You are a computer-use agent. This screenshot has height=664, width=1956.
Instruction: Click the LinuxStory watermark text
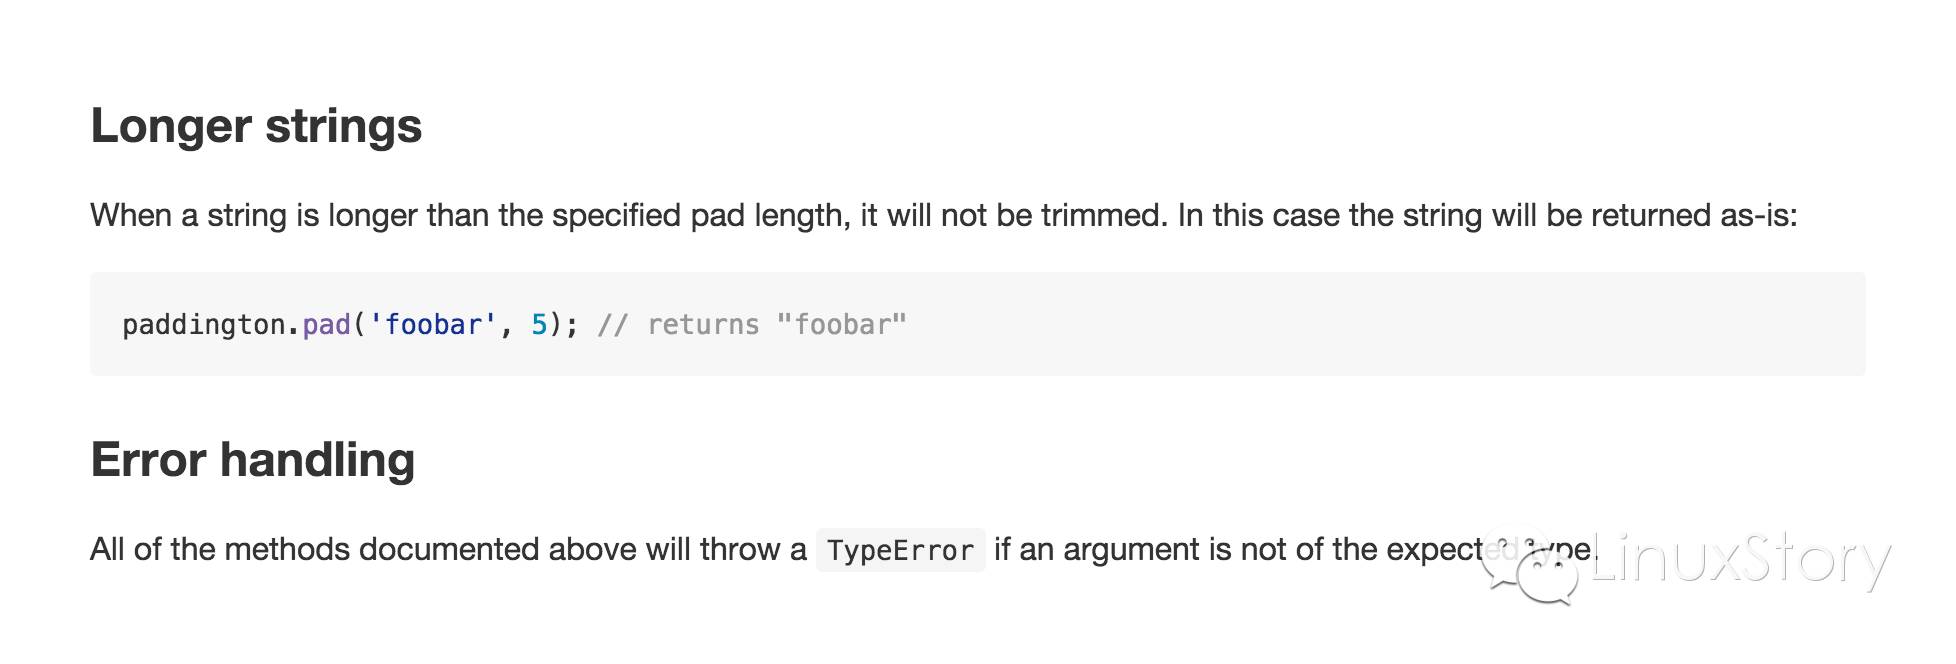tap(1740, 560)
